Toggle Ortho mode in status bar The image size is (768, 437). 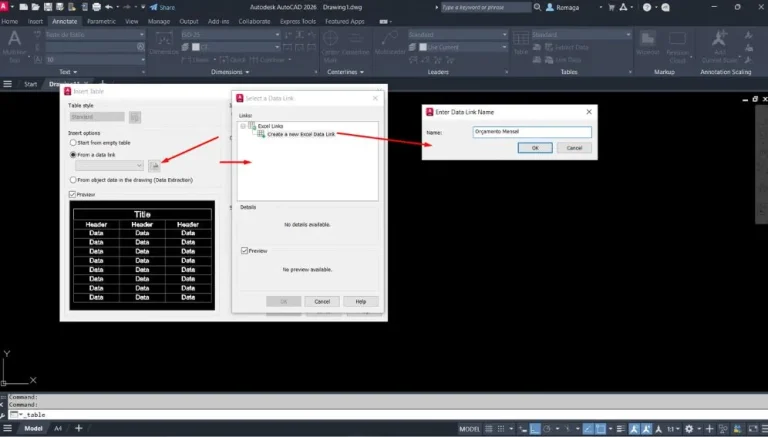535,429
